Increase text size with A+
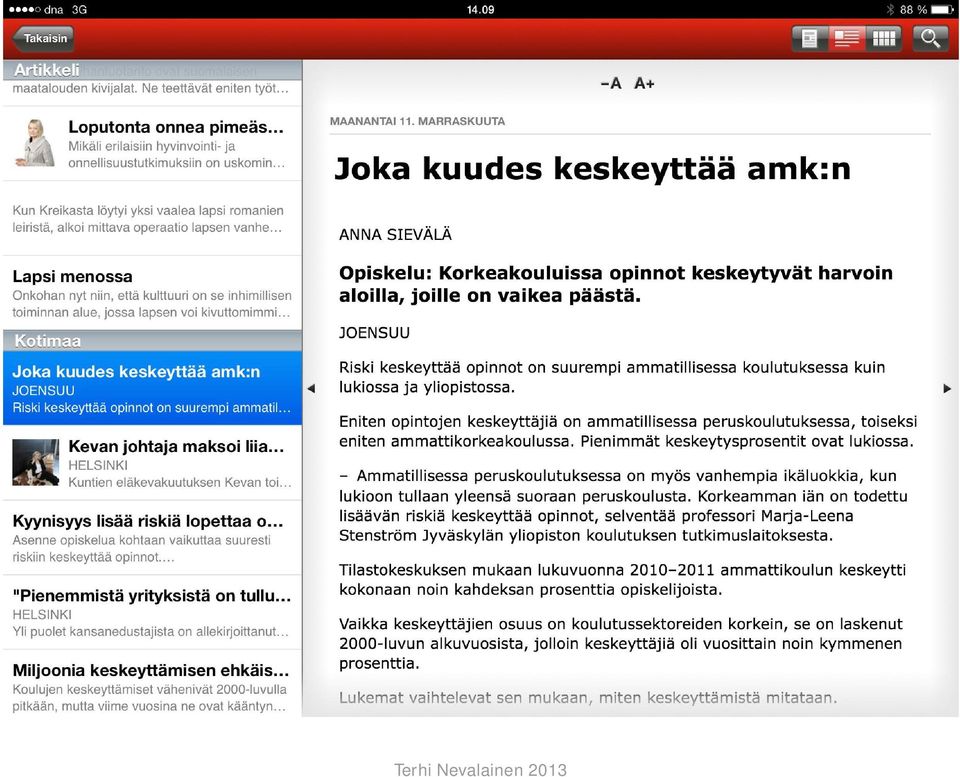The height and width of the screenshot is (777, 960). (x=644, y=83)
